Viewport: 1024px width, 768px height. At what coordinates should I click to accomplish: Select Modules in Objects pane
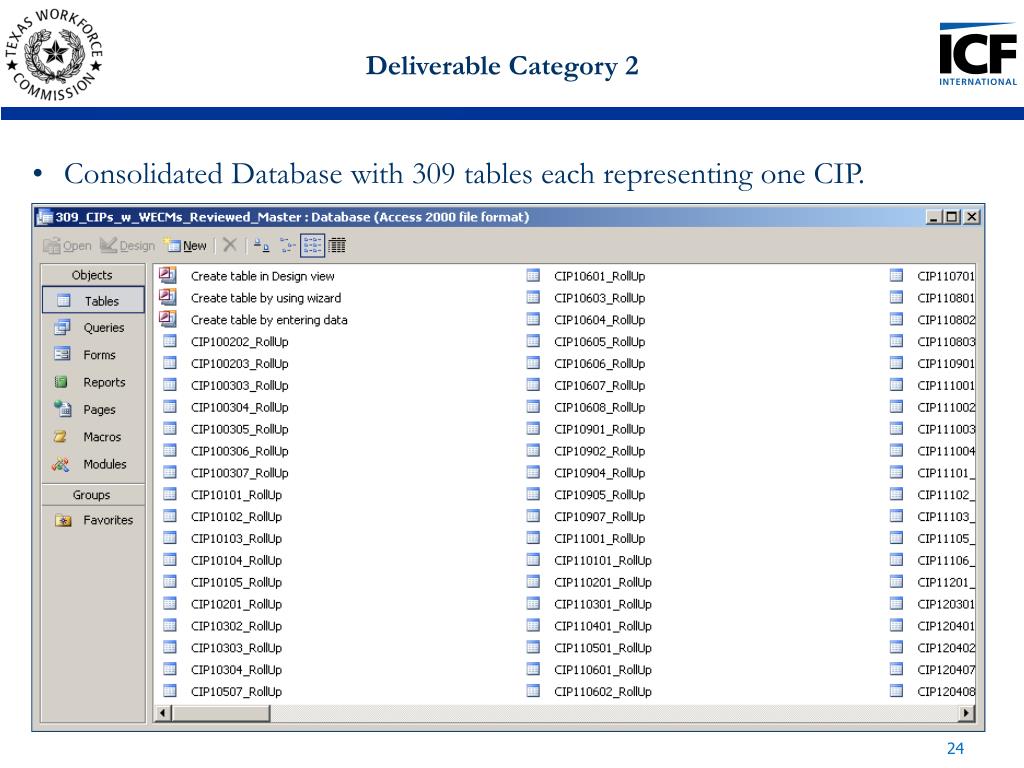(x=93, y=464)
